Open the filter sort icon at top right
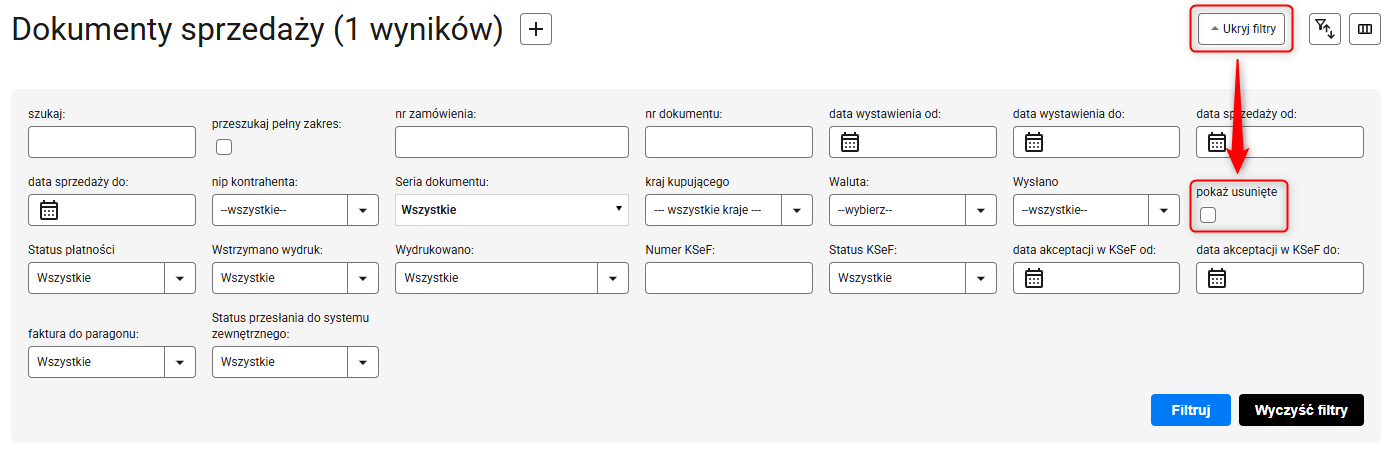Screen dimensions: 1393x457 pos(1325,30)
